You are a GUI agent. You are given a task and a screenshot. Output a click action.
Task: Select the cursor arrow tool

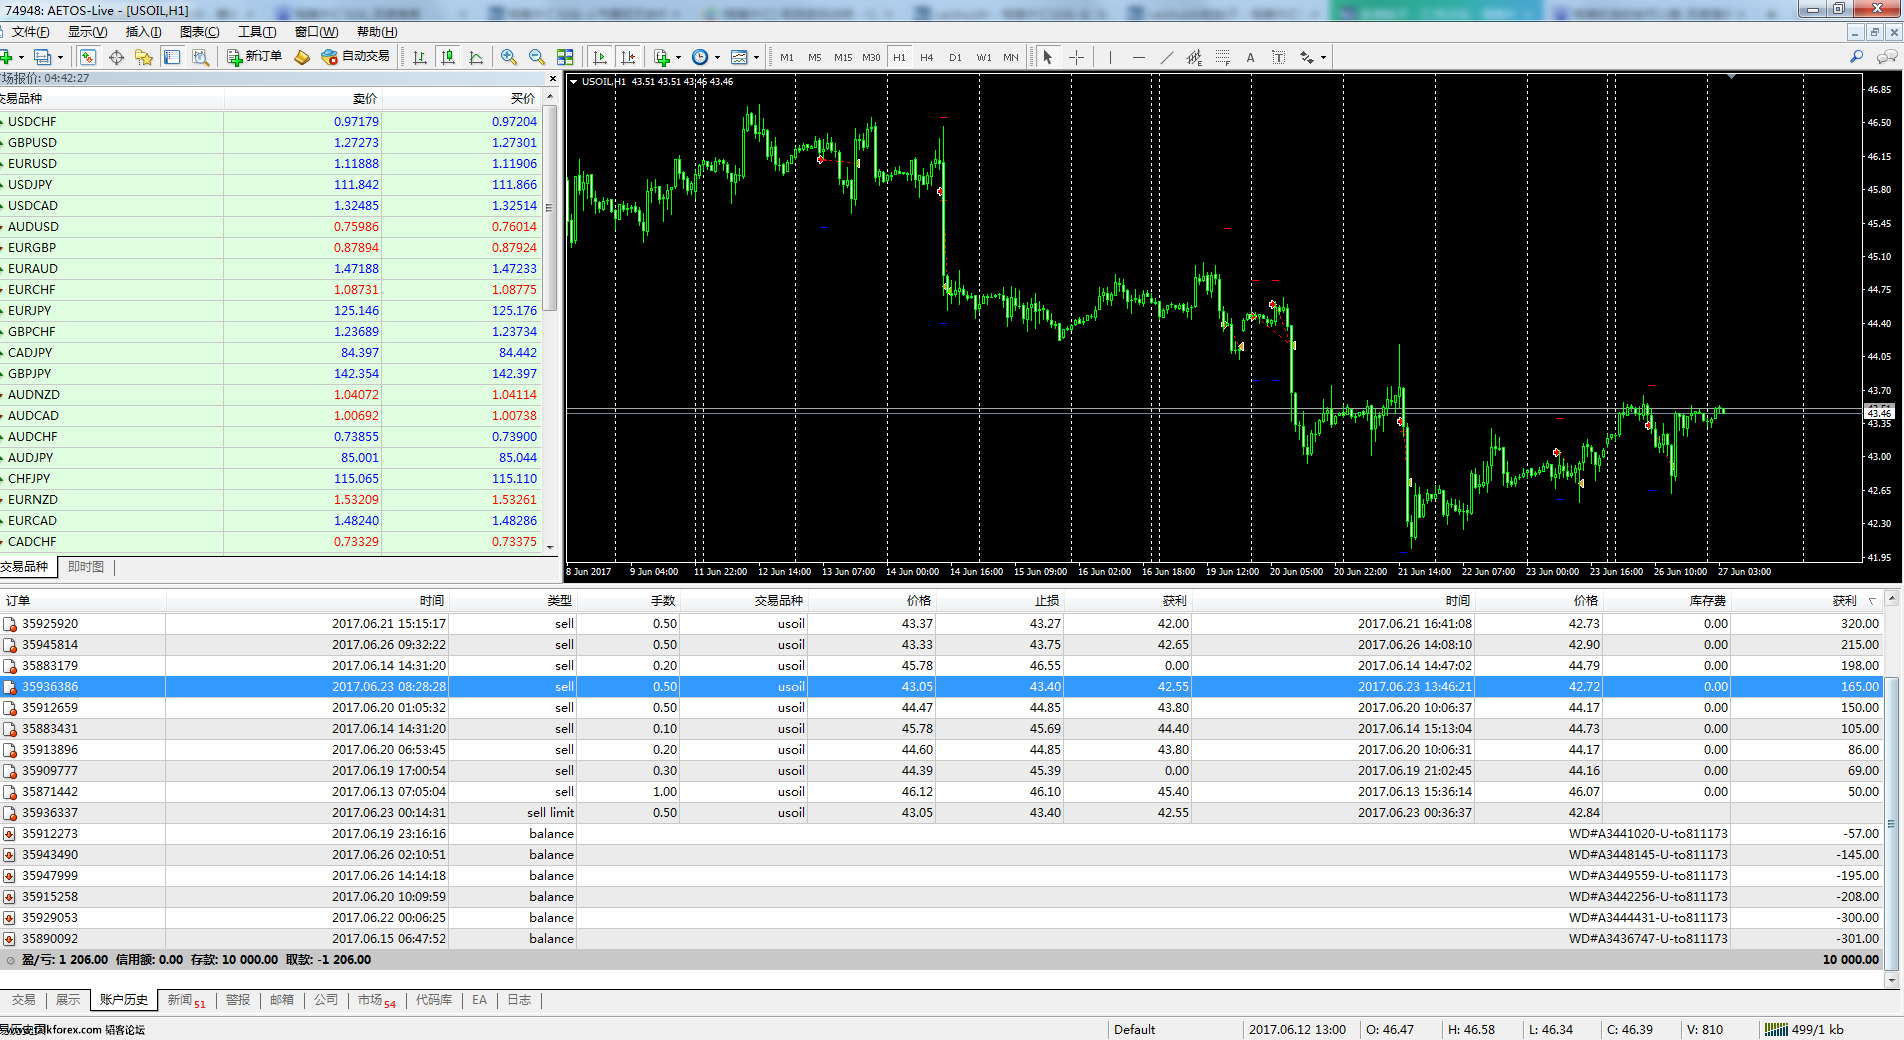(x=1048, y=57)
